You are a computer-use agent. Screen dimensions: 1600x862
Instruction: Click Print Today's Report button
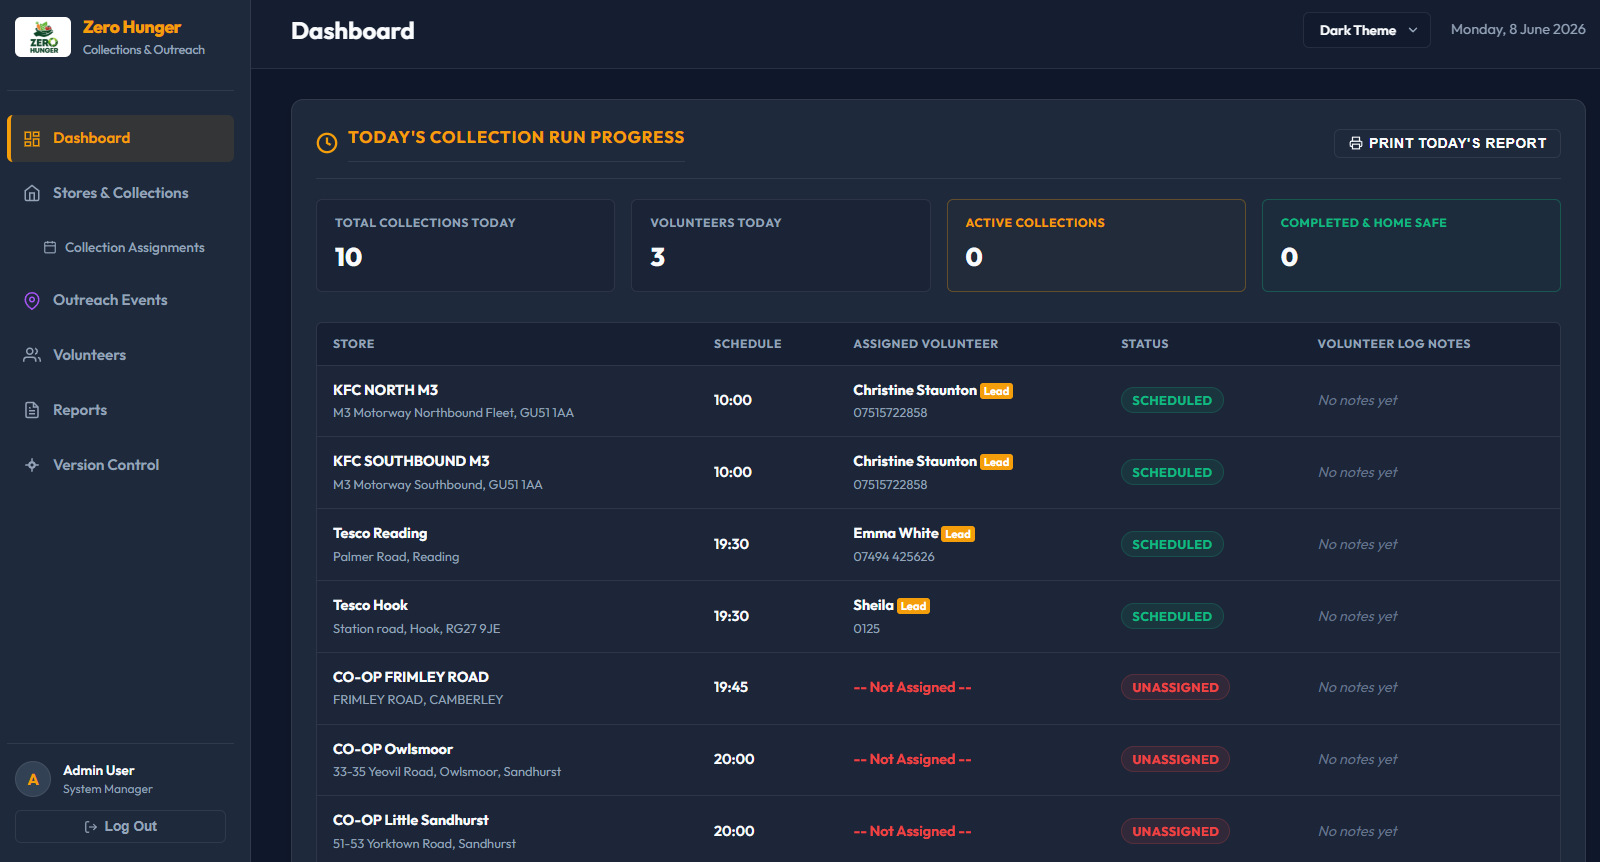point(1447,143)
